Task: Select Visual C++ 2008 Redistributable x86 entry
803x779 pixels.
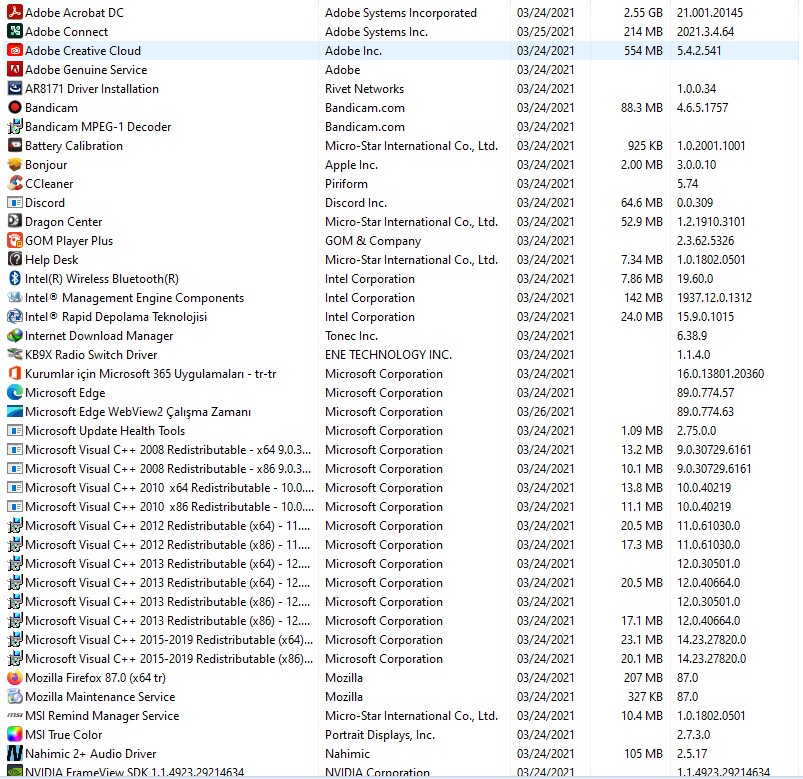Action: coord(168,469)
